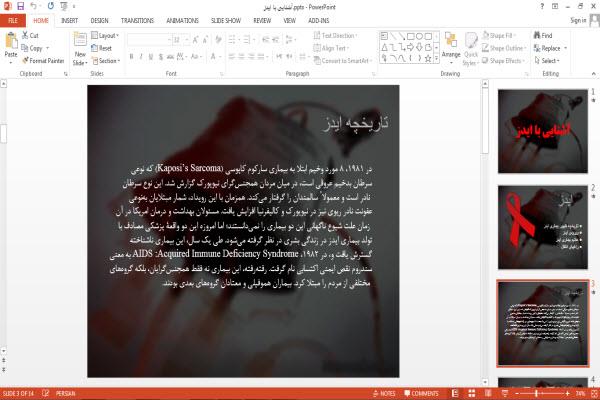Open the font size dropdown
Image resolution: width=600 pixels, height=400 pixels.
(187, 40)
